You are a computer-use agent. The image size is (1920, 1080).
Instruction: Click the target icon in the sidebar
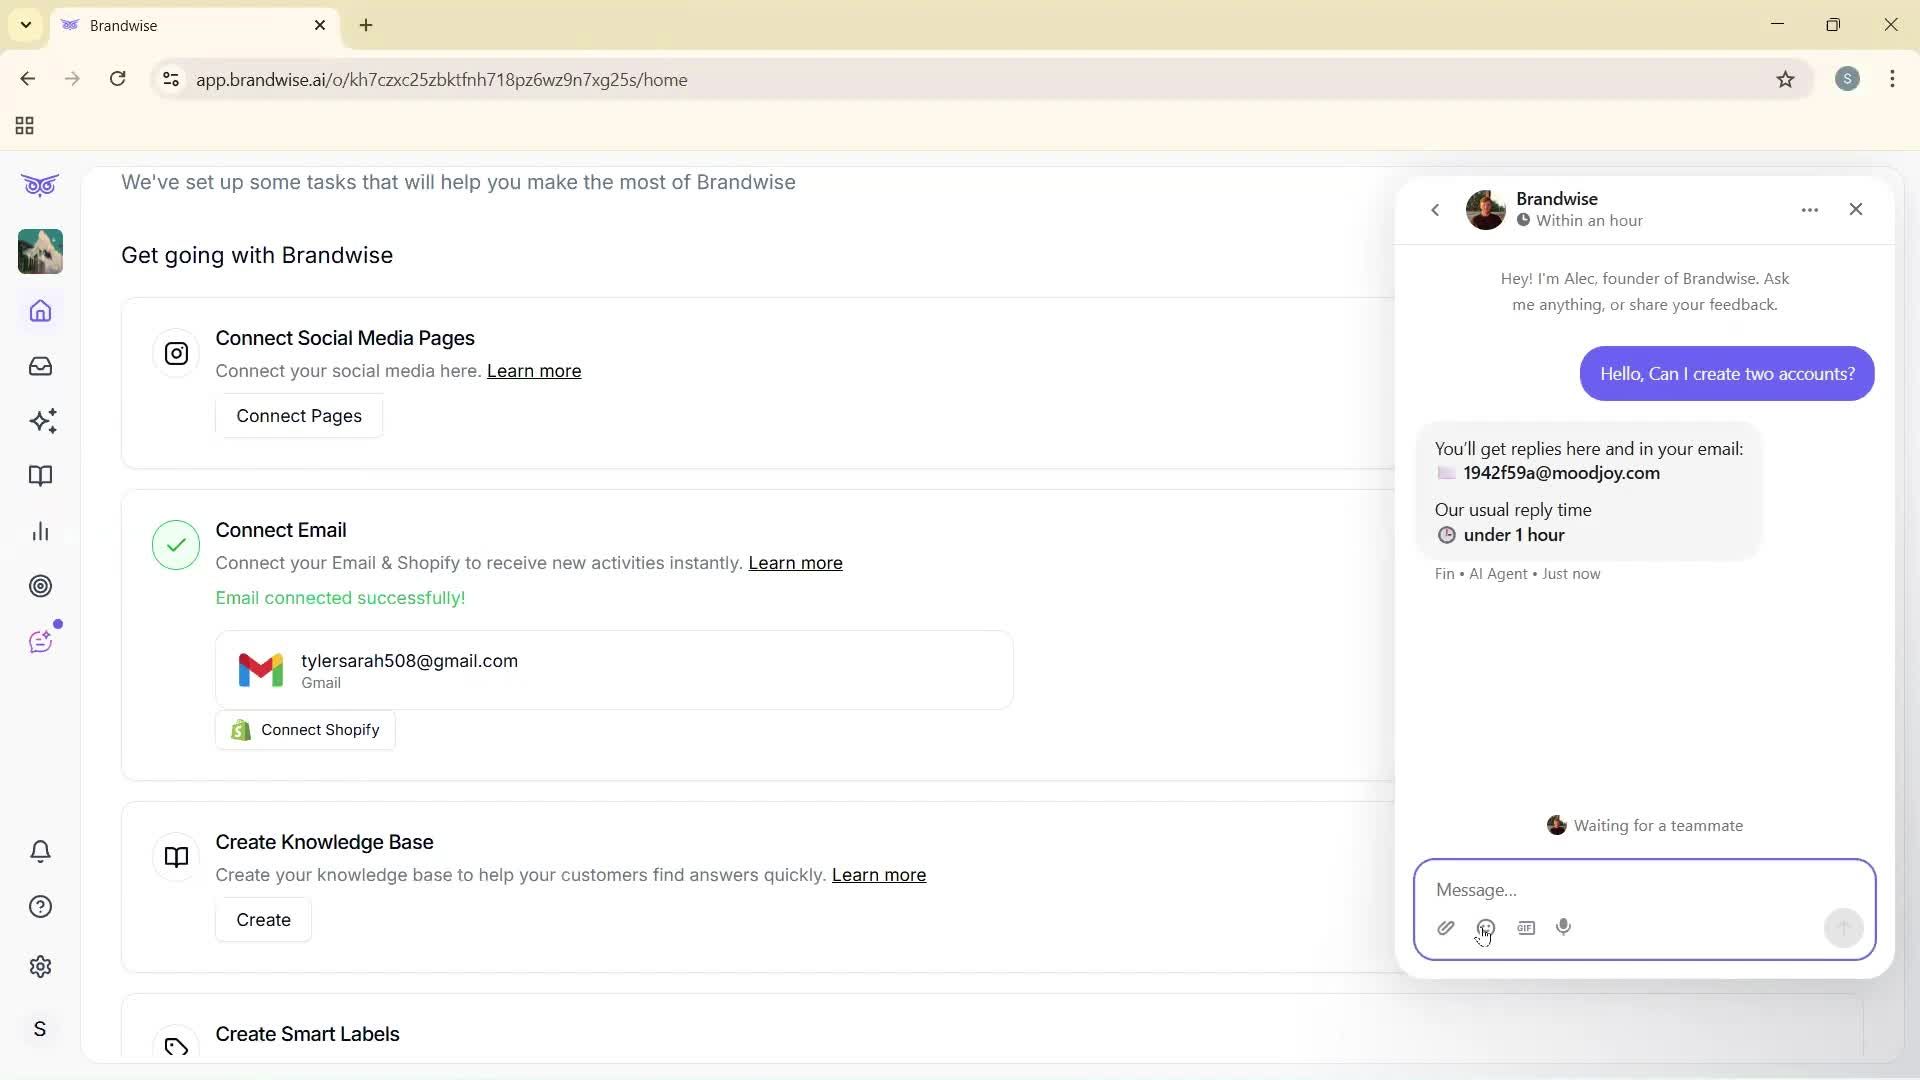(40, 586)
